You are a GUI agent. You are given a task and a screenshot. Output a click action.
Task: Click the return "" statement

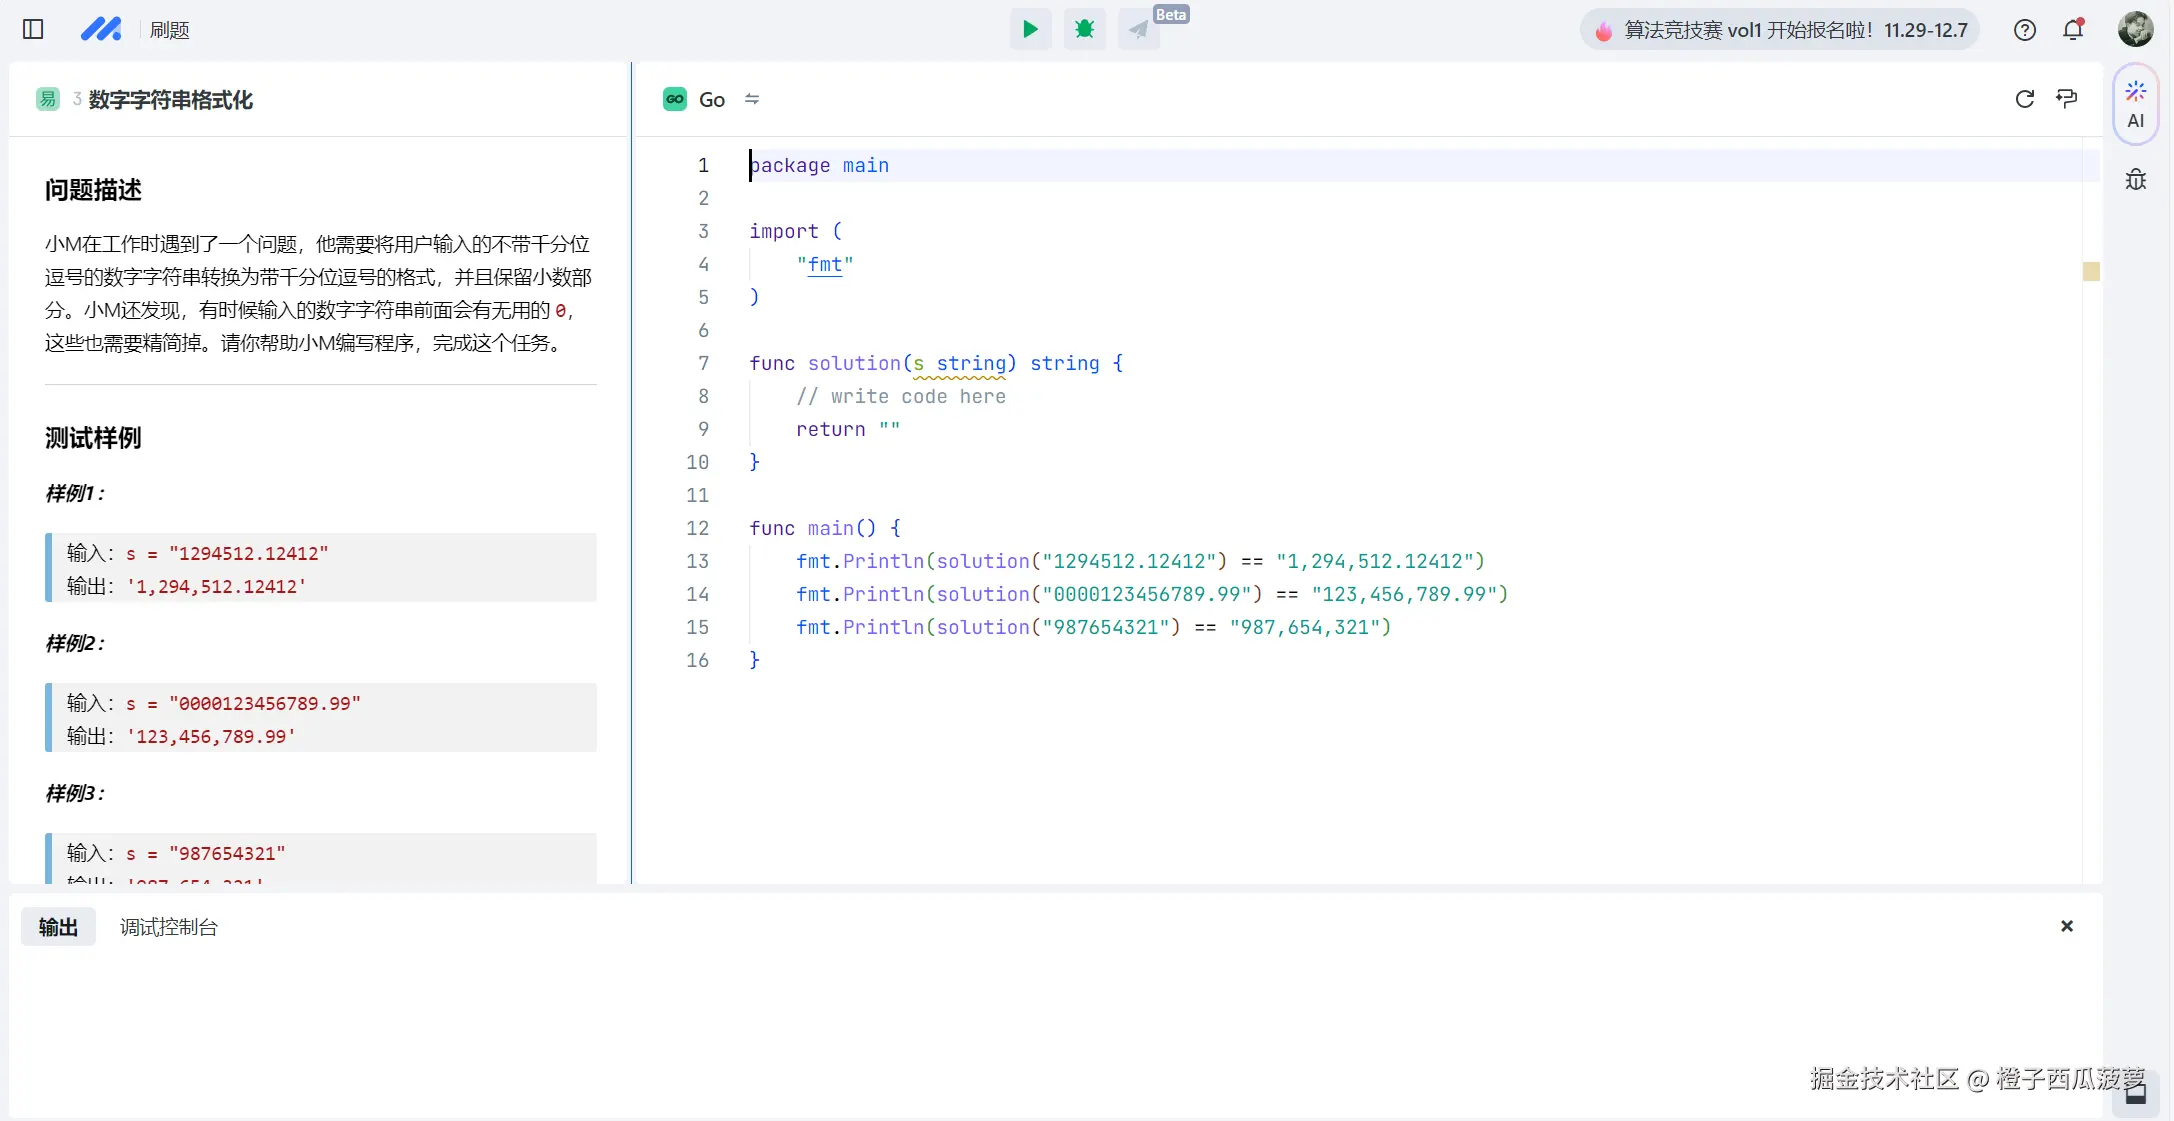pos(848,429)
